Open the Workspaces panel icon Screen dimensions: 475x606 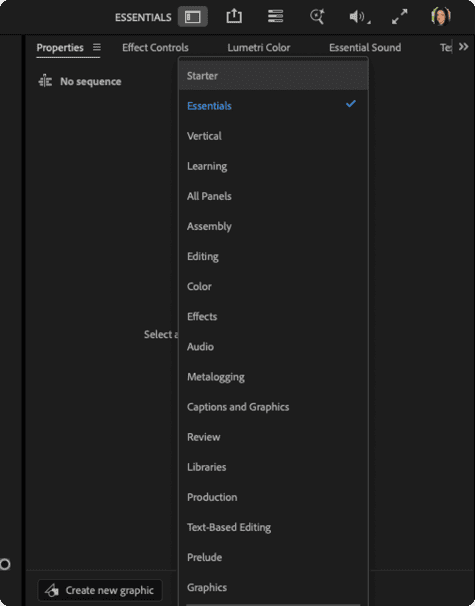coord(192,17)
